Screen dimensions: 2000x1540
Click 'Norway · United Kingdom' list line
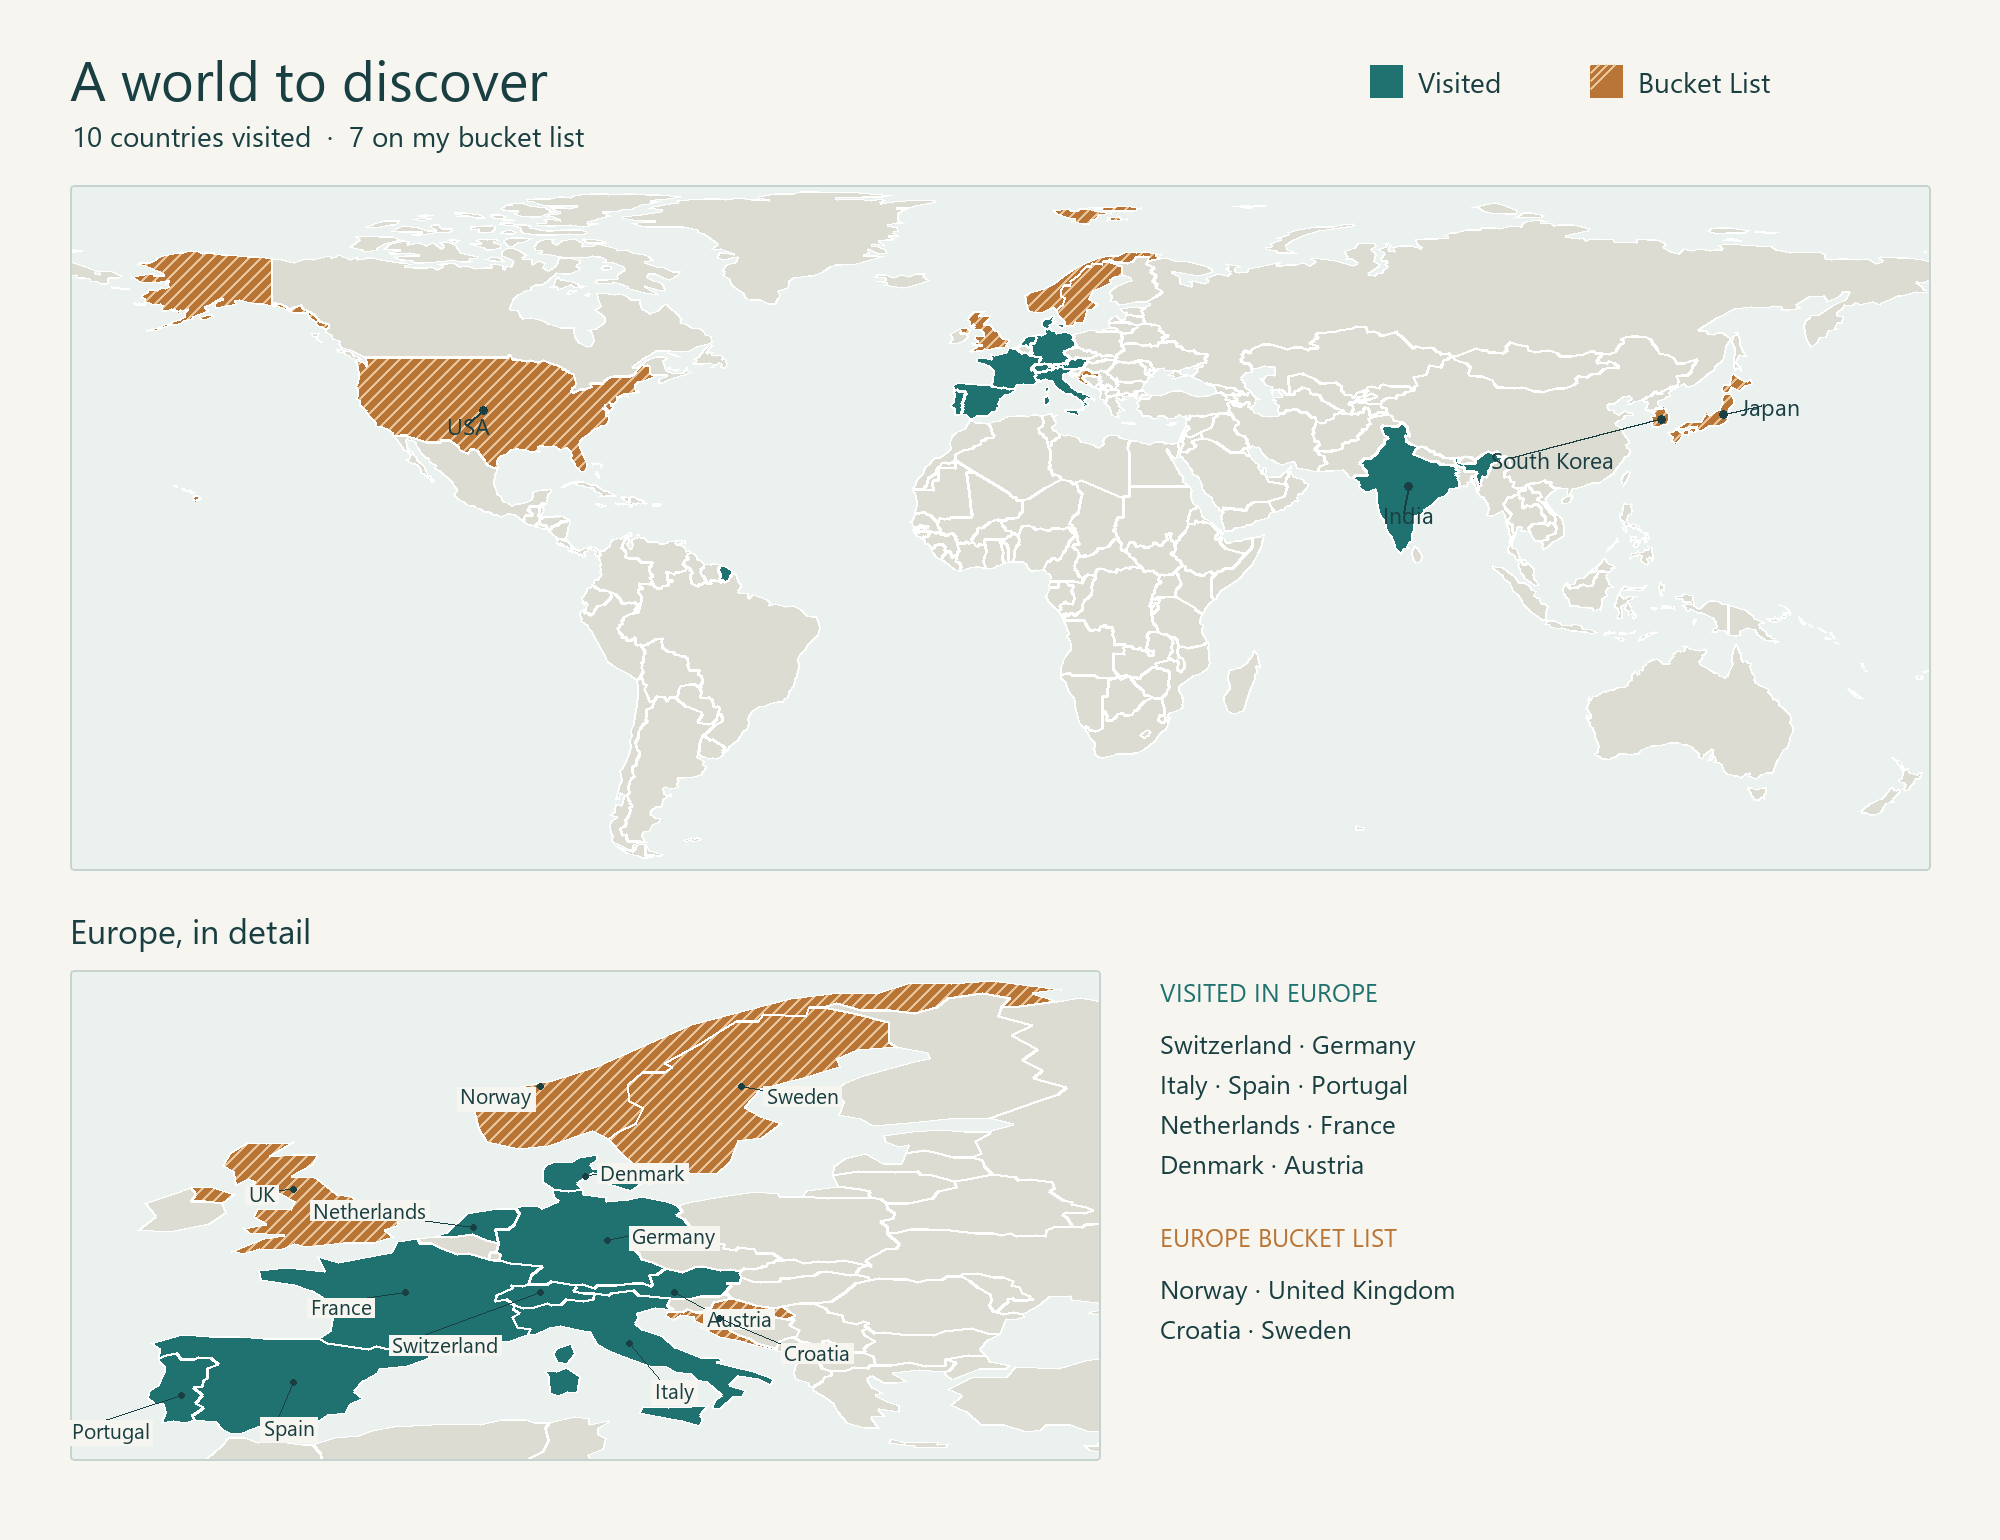click(x=1307, y=1291)
